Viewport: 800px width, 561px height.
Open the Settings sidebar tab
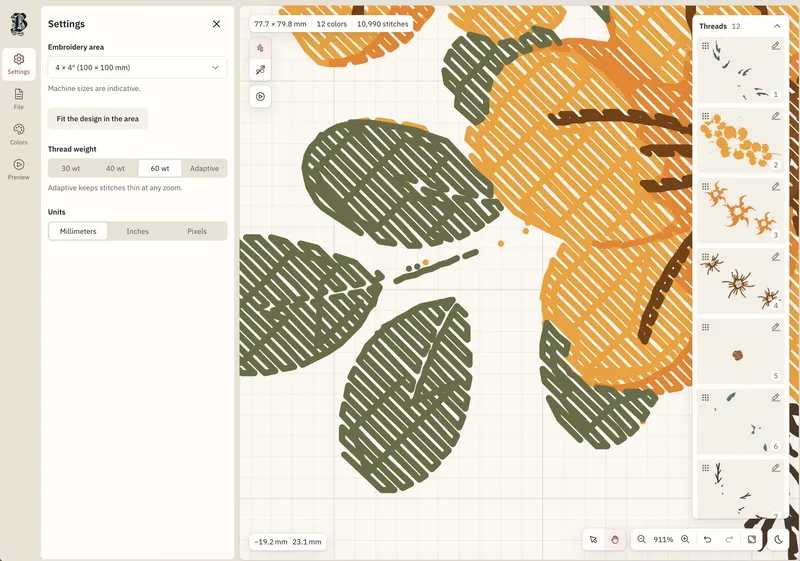pyautogui.click(x=18, y=64)
